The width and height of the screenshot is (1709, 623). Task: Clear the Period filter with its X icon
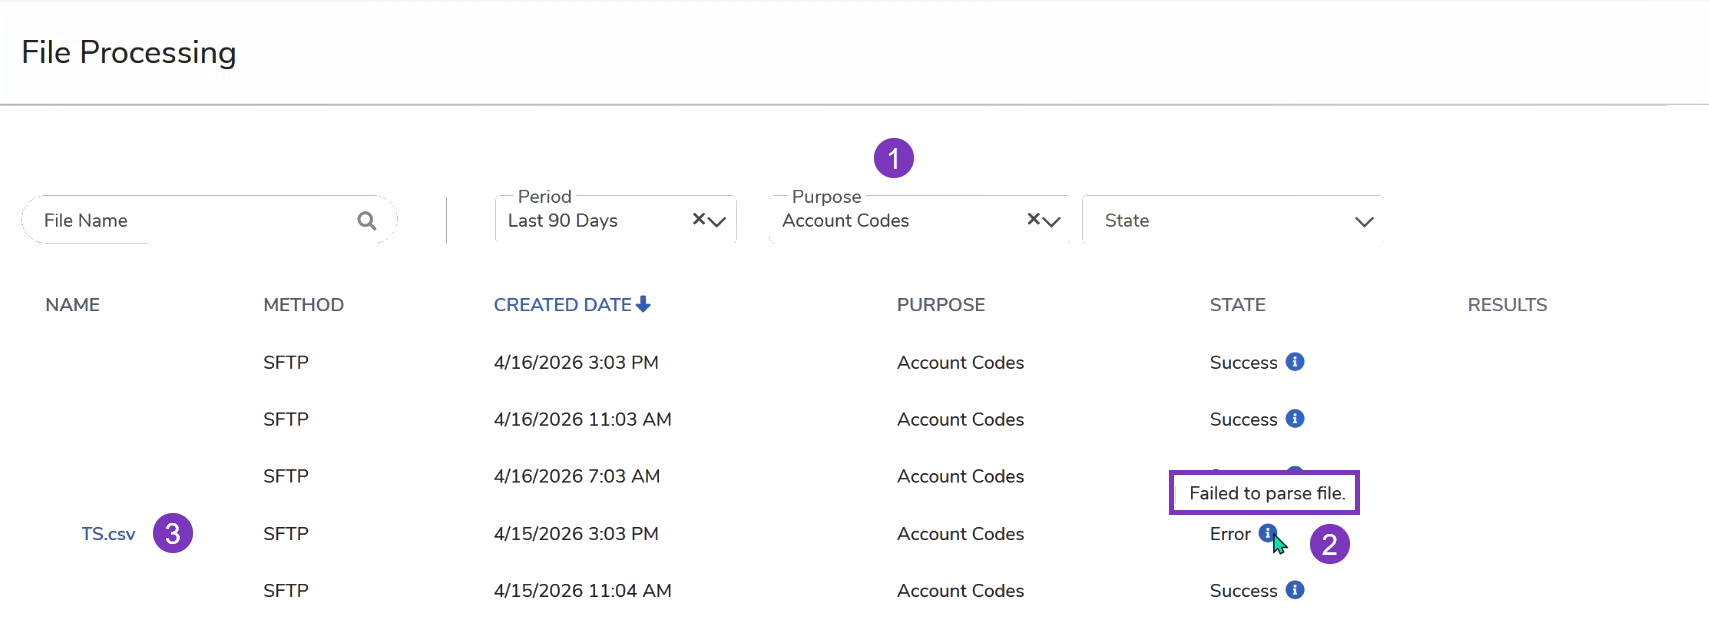pyautogui.click(x=699, y=219)
